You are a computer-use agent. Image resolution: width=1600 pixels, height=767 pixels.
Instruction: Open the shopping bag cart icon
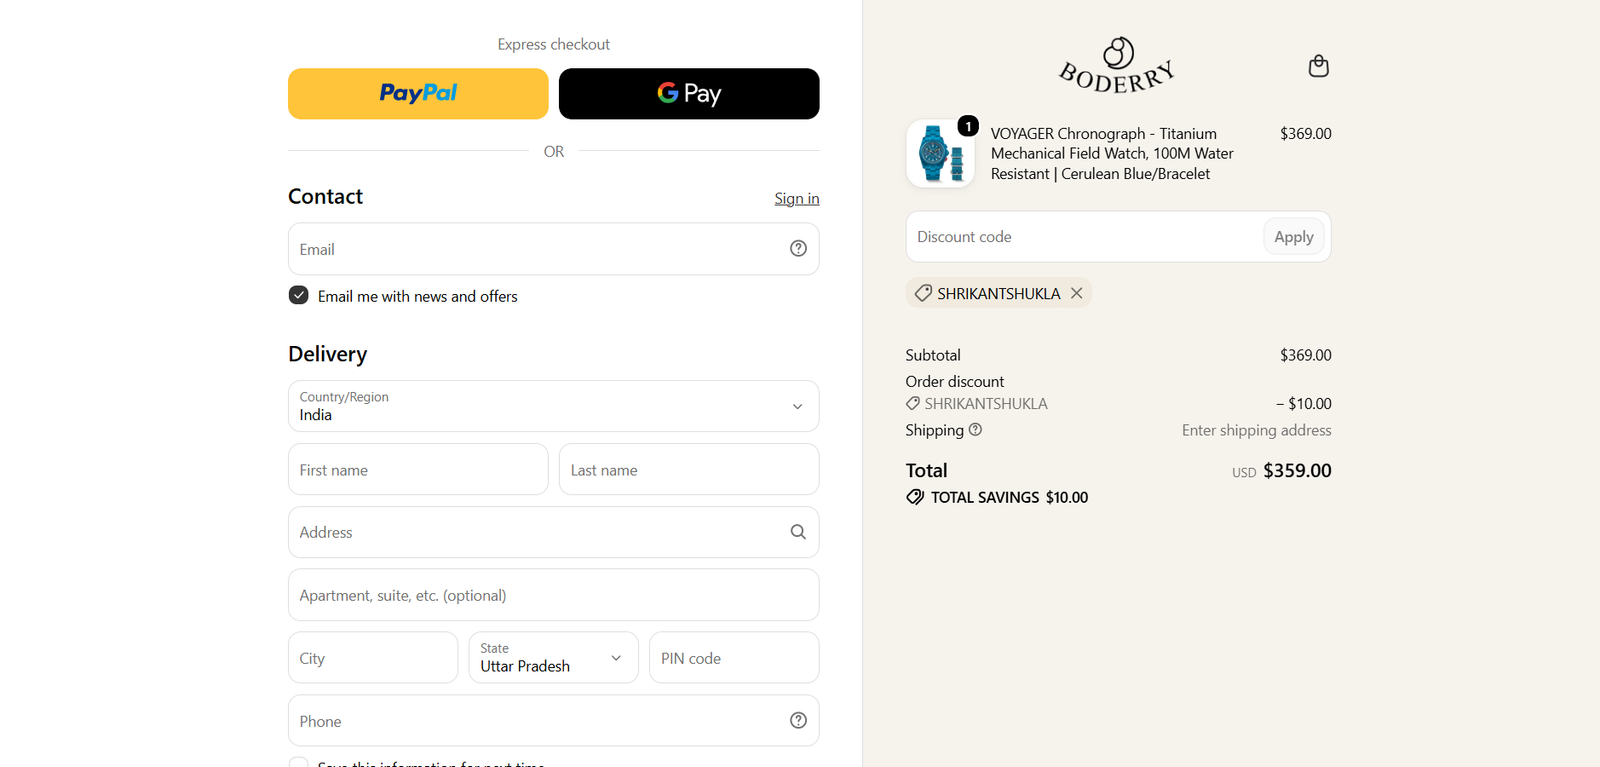(x=1318, y=66)
